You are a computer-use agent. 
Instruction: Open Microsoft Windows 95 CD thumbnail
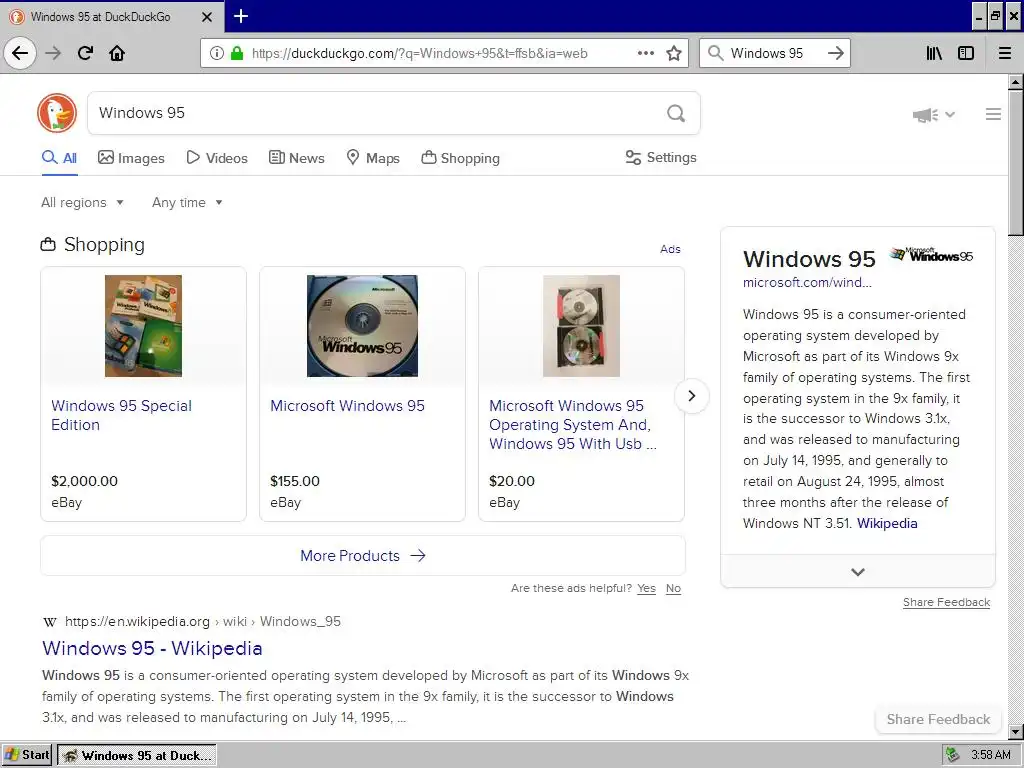[x=362, y=326]
